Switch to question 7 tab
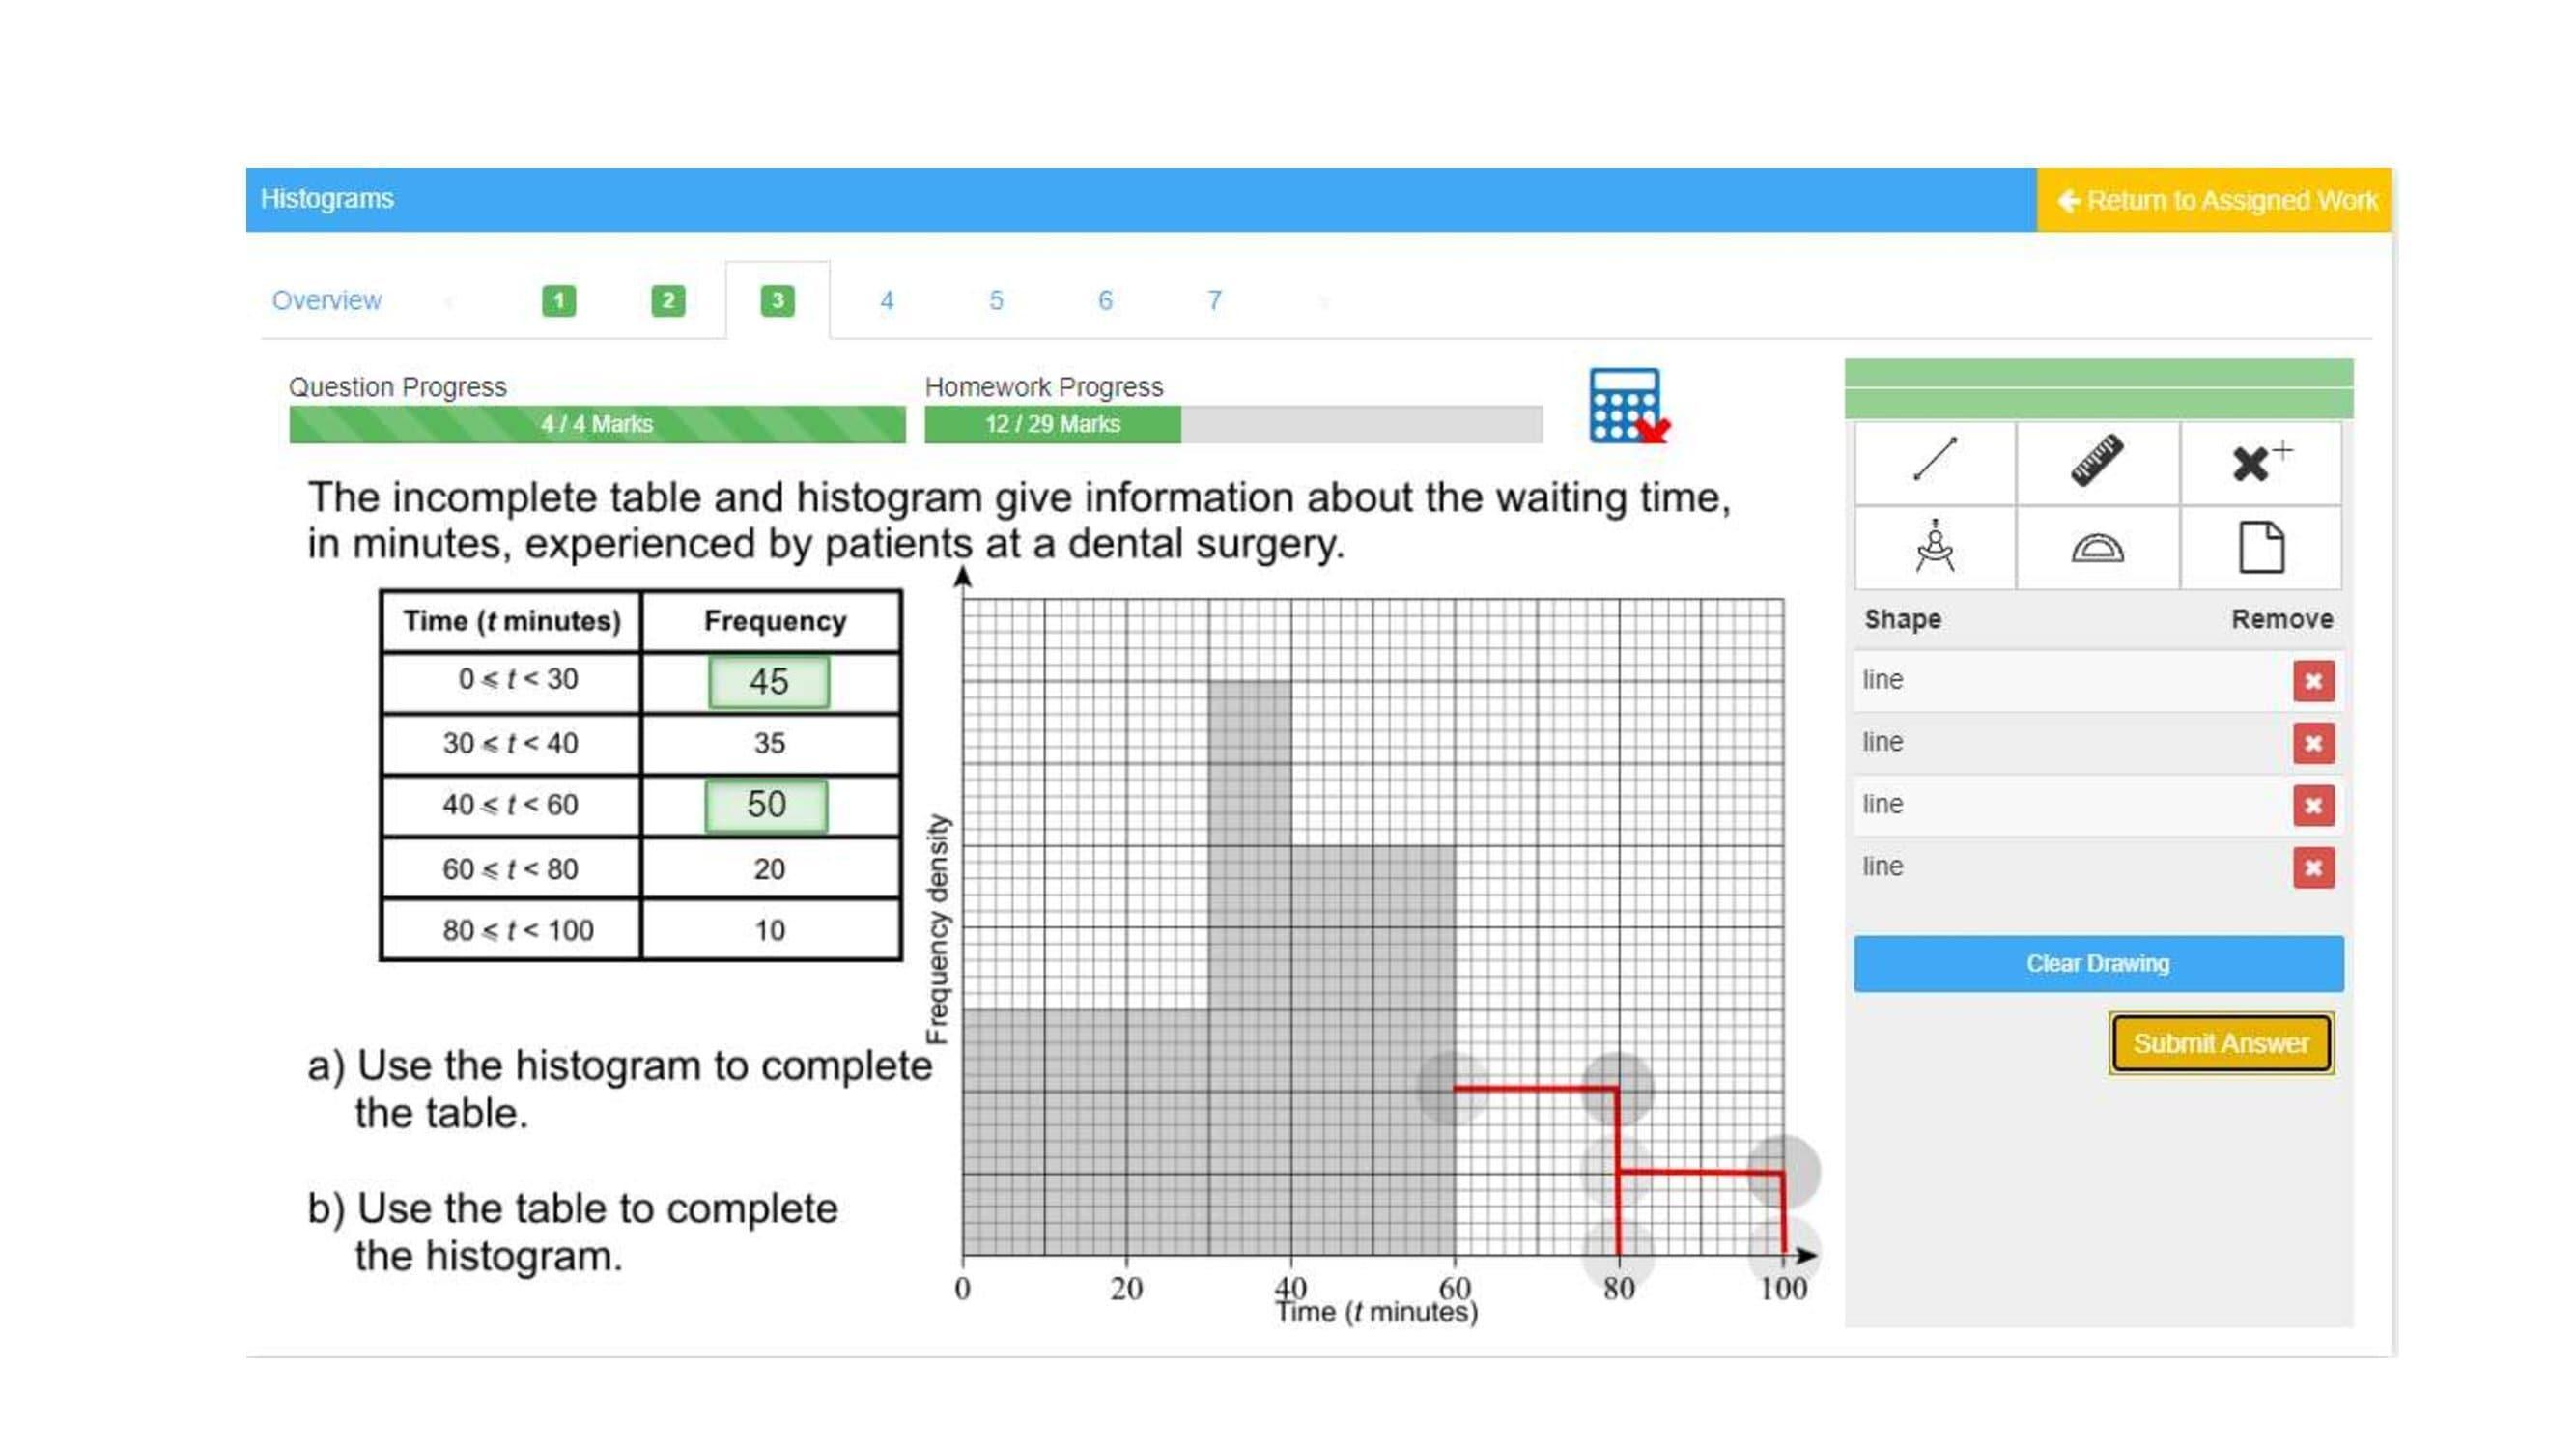Image resolution: width=2576 pixels, height=1449 pixels. 1213,300
